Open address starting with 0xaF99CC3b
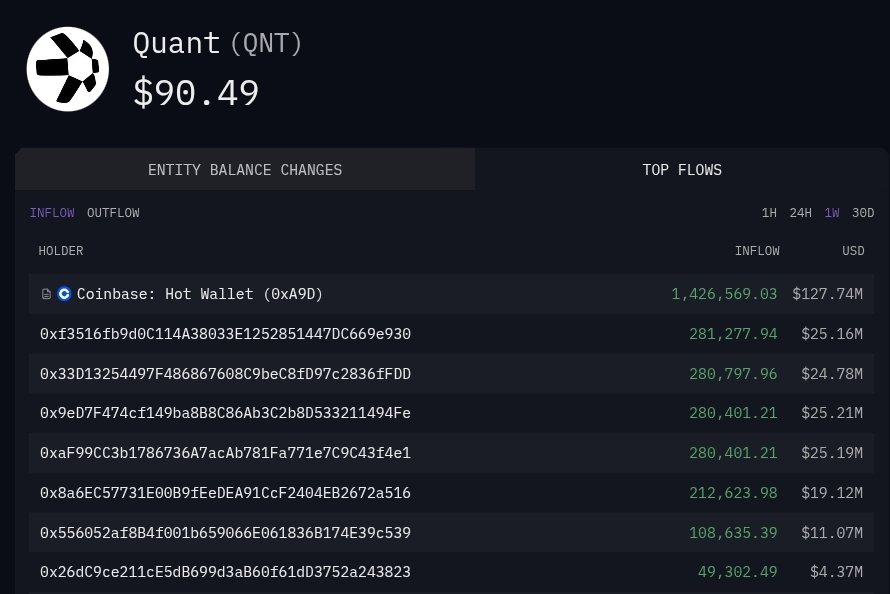The height and width of the screenshot is (594, 890). tap(225, 453)
